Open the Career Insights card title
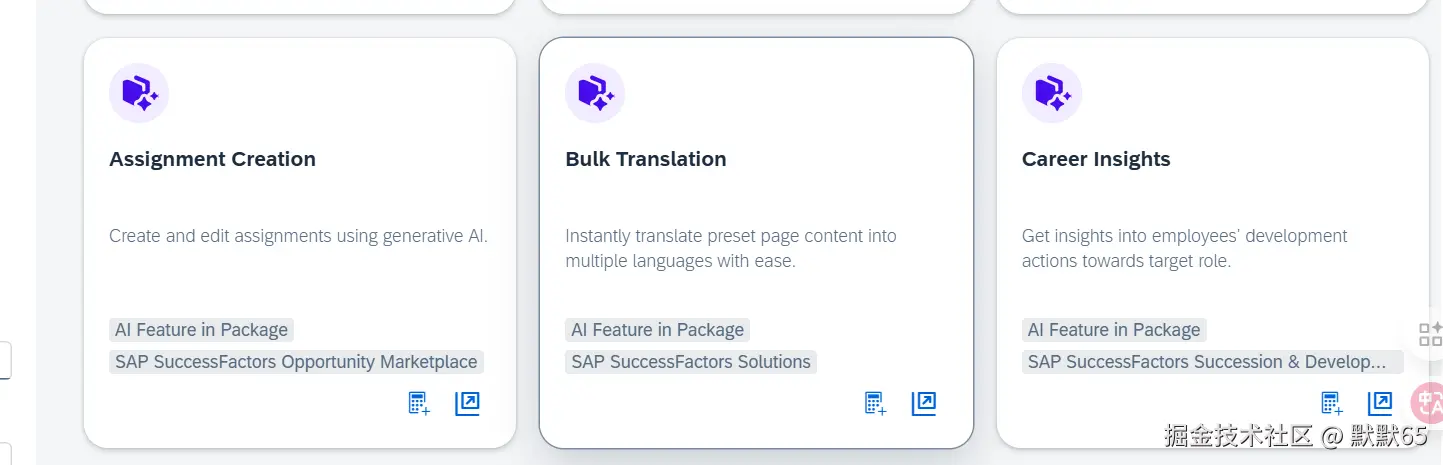This screenshot has height=465, width=1443. (1096, 159)
